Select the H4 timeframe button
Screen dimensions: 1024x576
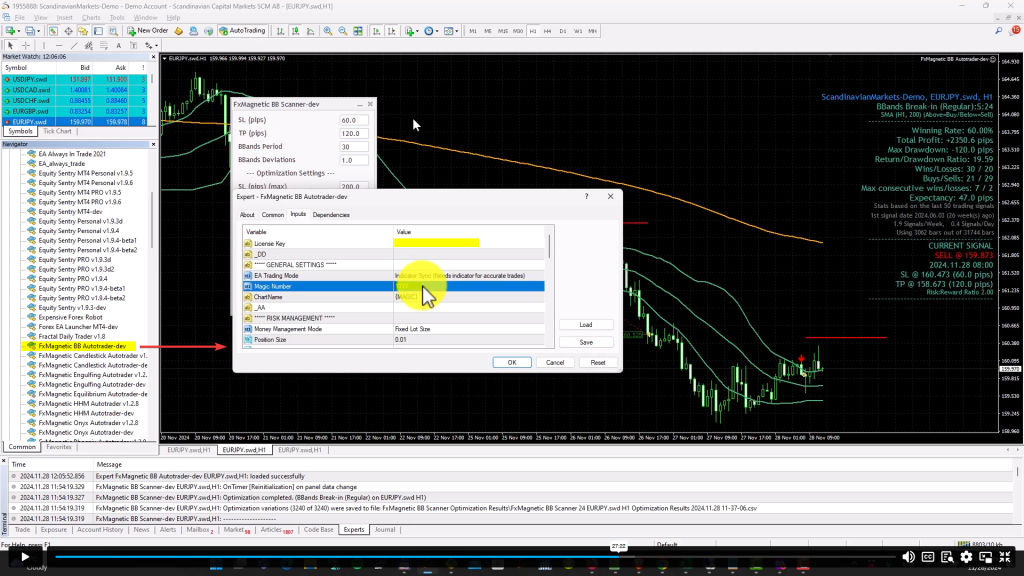pos(547,31)
